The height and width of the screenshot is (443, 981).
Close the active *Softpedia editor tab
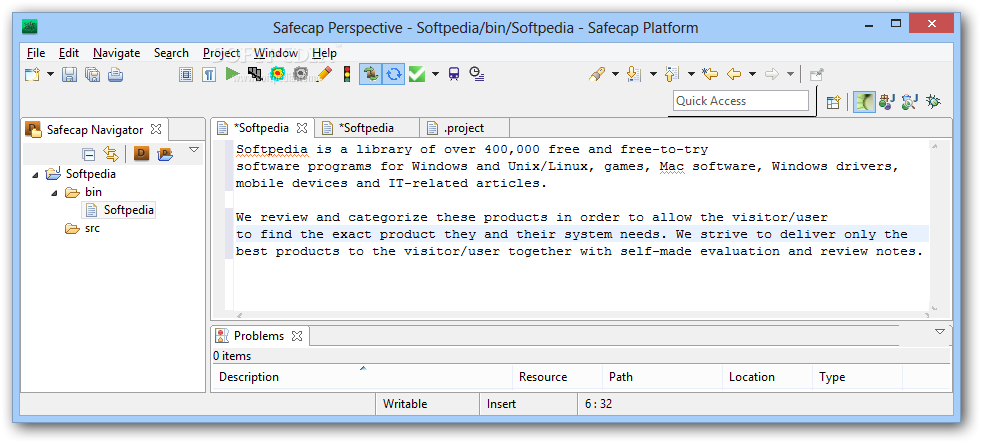(x=302, y=128)
